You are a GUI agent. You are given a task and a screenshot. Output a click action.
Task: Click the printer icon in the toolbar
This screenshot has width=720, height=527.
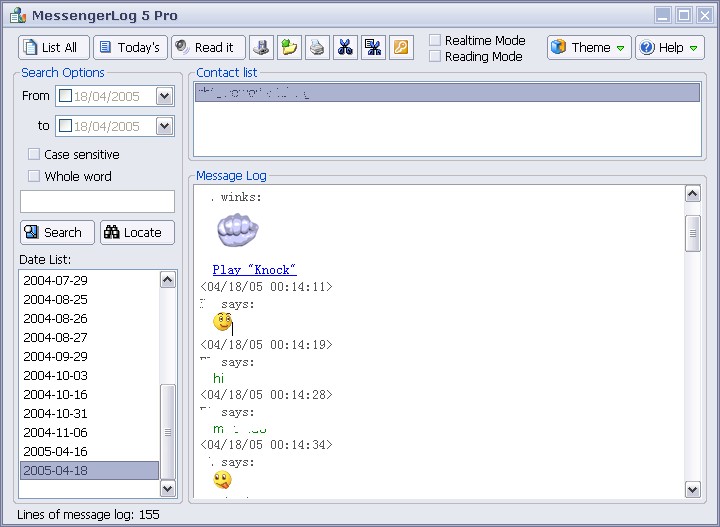(317, 48)
